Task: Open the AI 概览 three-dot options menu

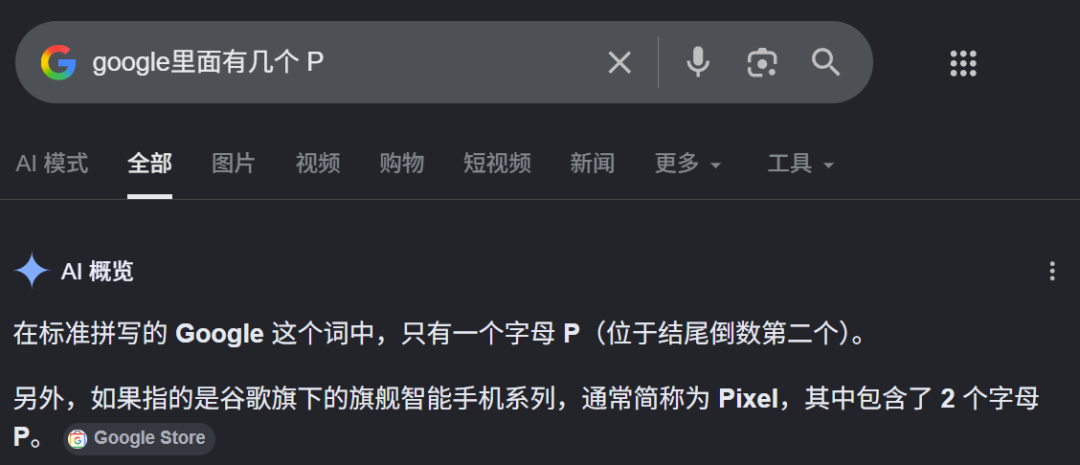Action: (1052, 271)
